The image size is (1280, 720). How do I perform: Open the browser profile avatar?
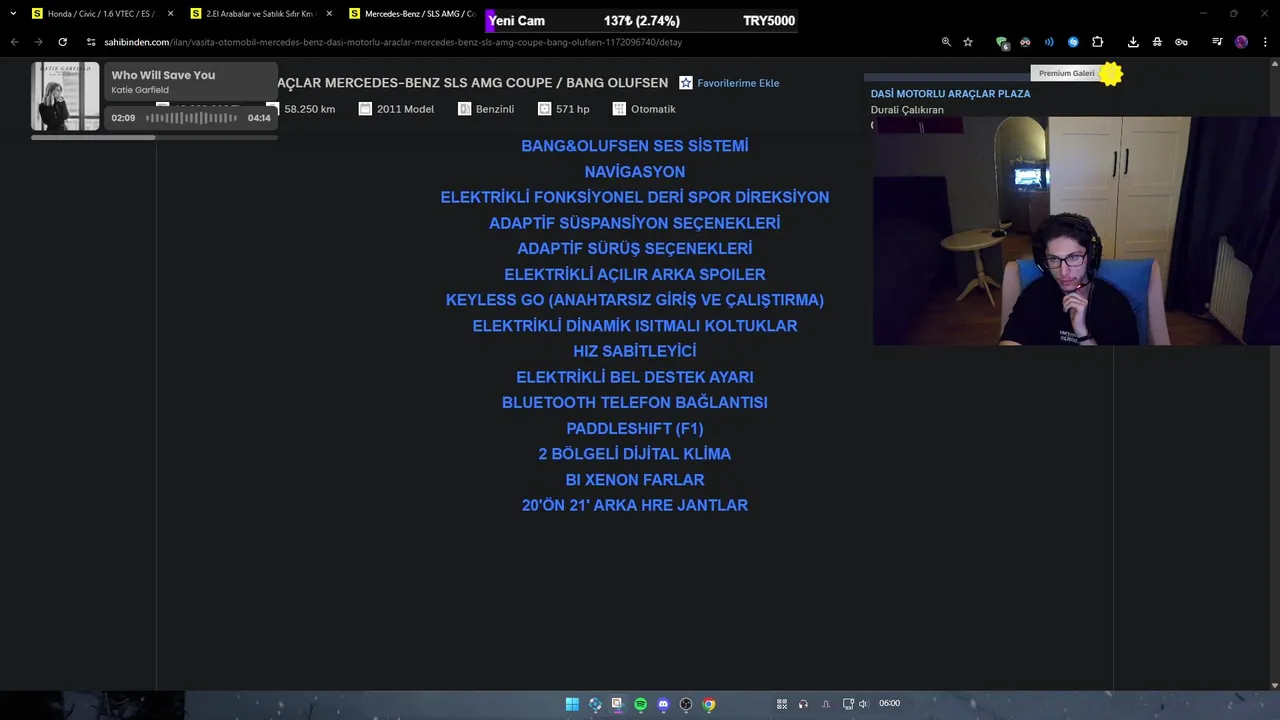pos(1241,42)
